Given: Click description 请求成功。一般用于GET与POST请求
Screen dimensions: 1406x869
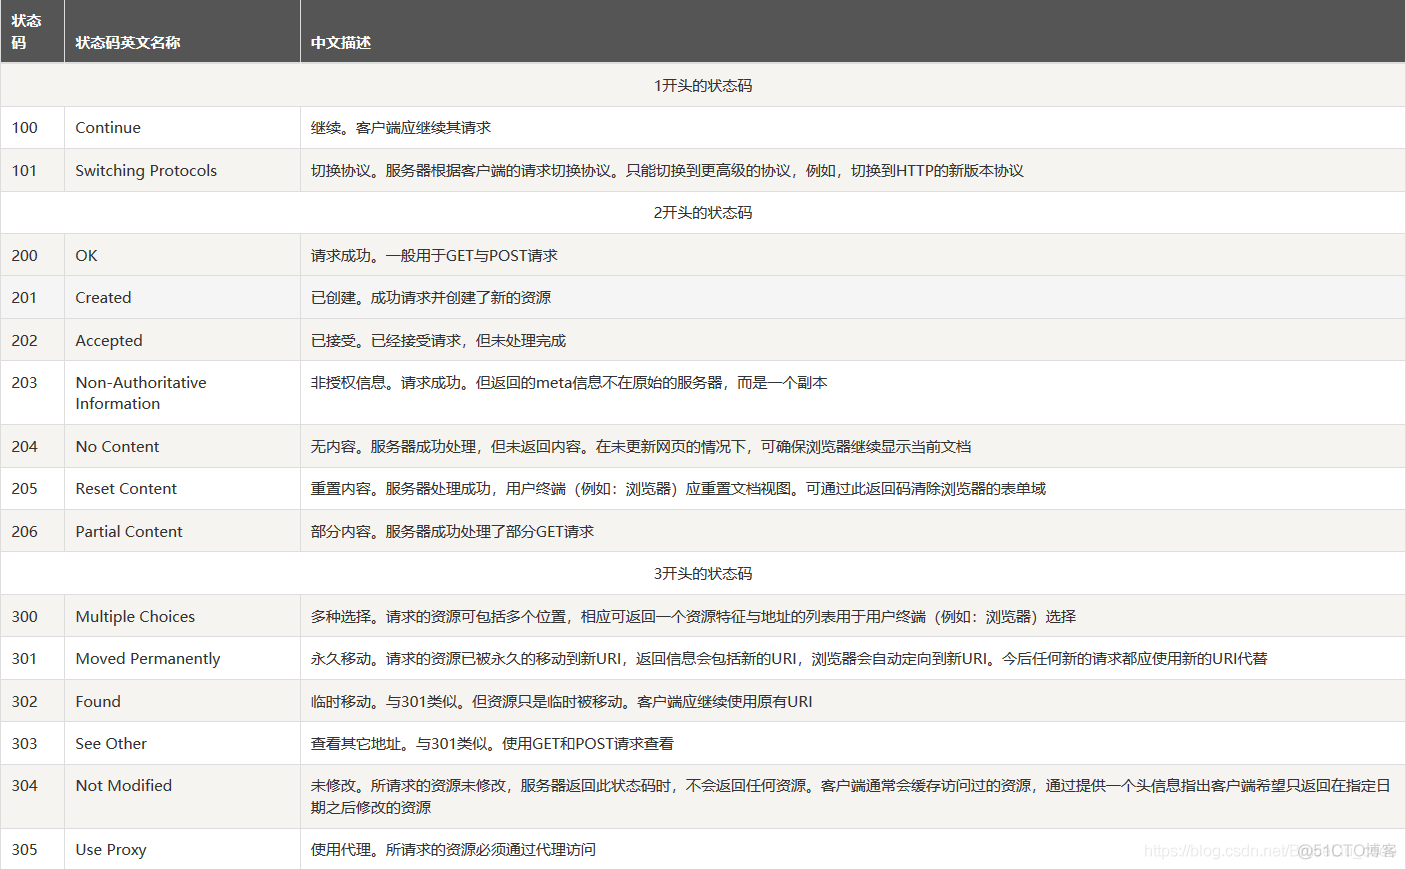Looking at the screenshot, I should pos(434,255).
